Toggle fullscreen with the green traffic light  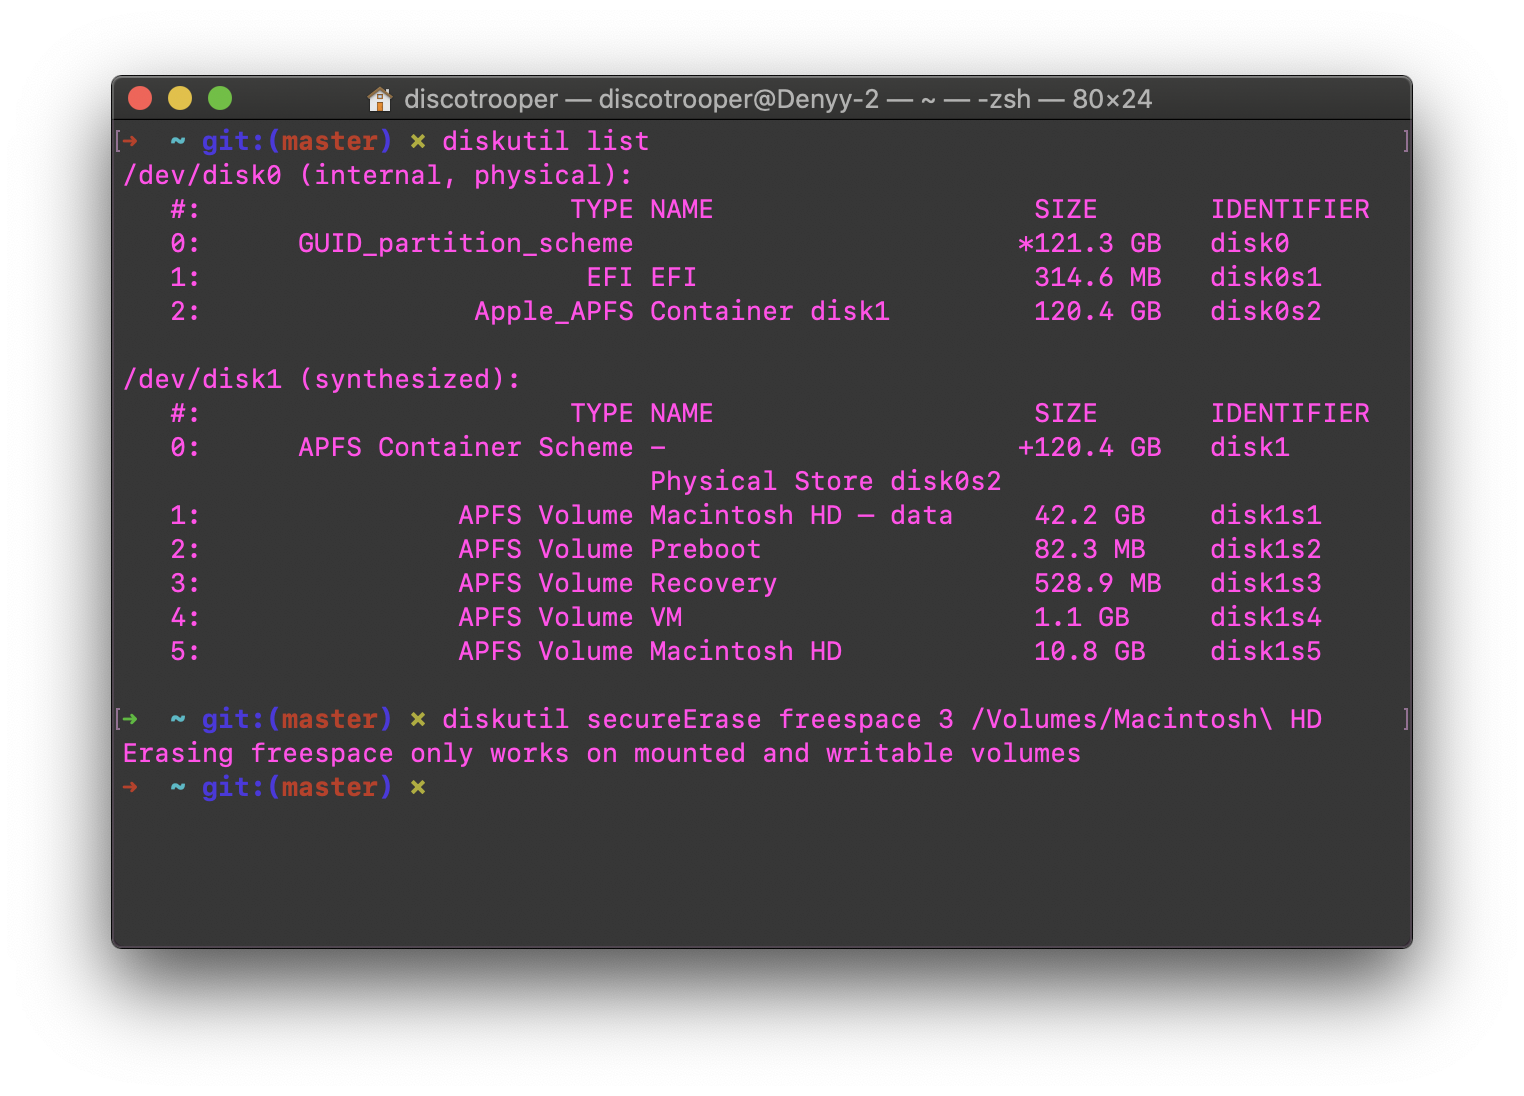pyautogui.click(x=219, y=98)
